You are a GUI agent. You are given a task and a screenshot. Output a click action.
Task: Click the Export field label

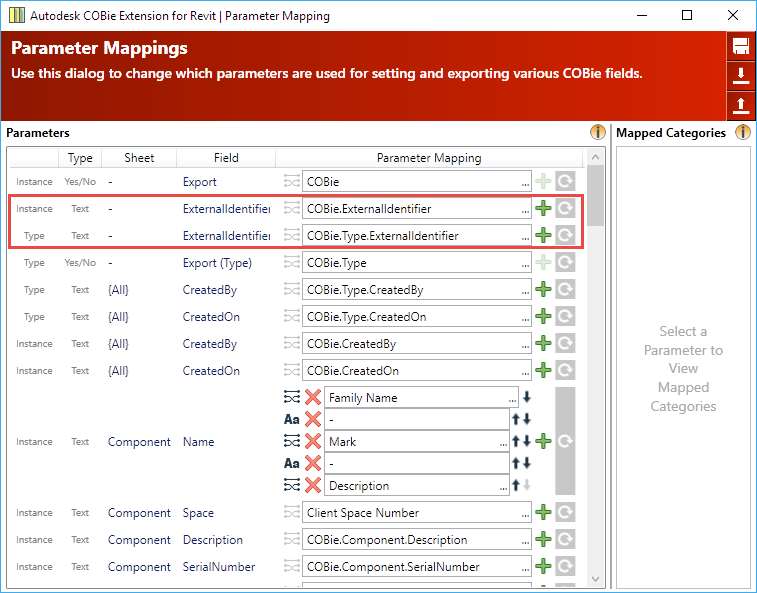(x=199, y=182)
